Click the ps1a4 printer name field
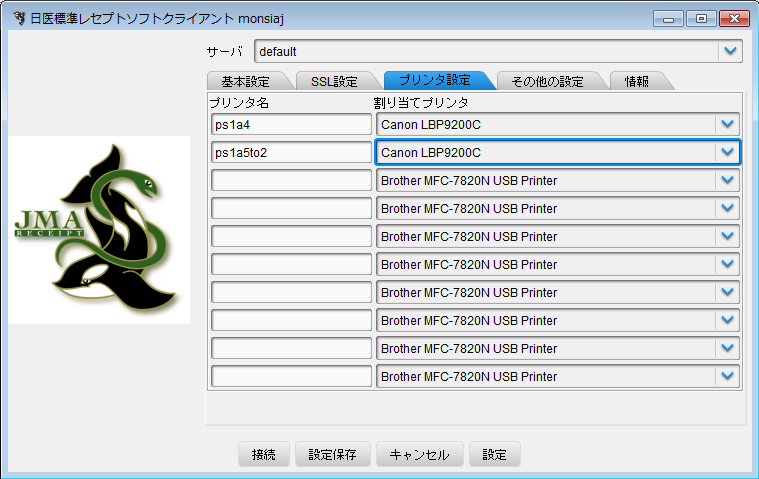 coord(291,124)
